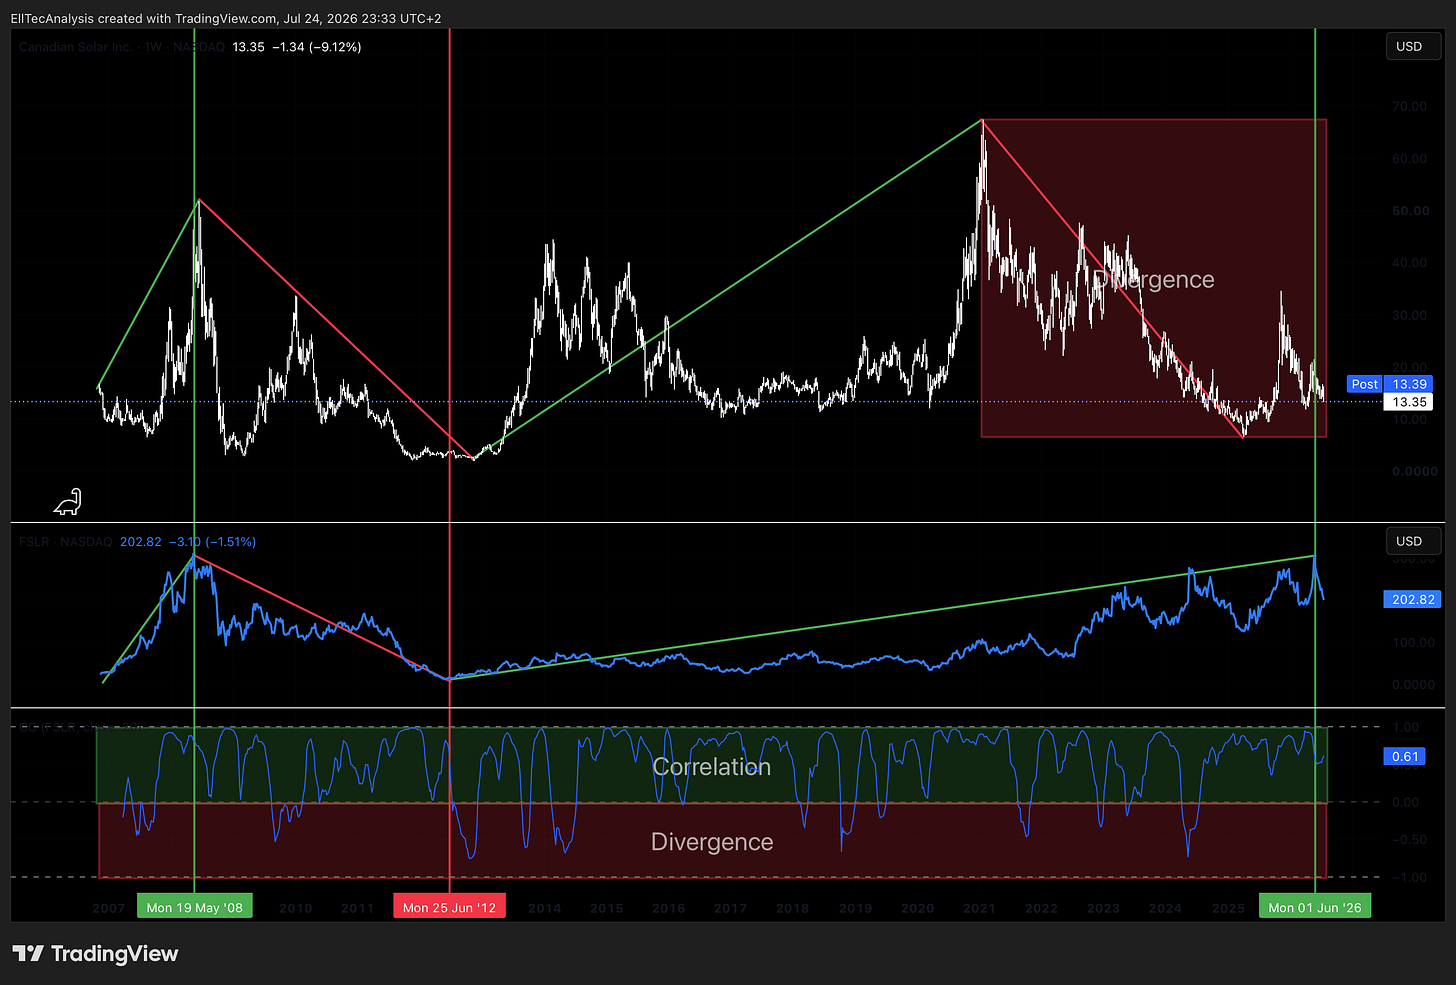
Task: Click the Canadian Solar Inc. symbol title
Action: coord(121,47)
